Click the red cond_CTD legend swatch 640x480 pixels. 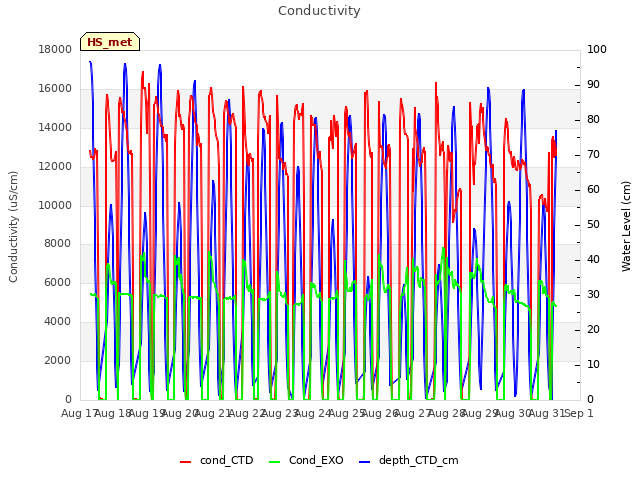click(x=185, y=462)
